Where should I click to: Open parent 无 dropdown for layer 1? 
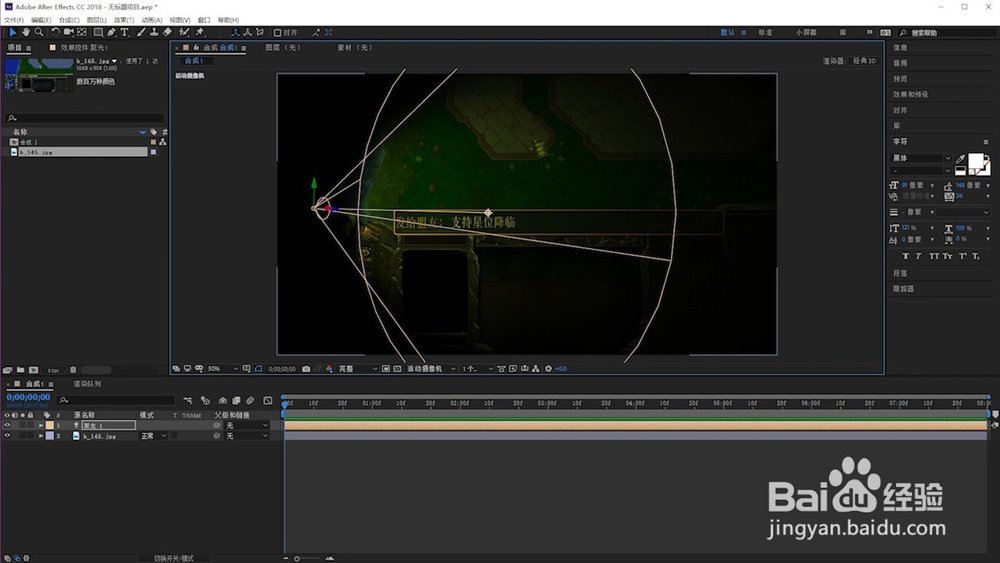246,425
